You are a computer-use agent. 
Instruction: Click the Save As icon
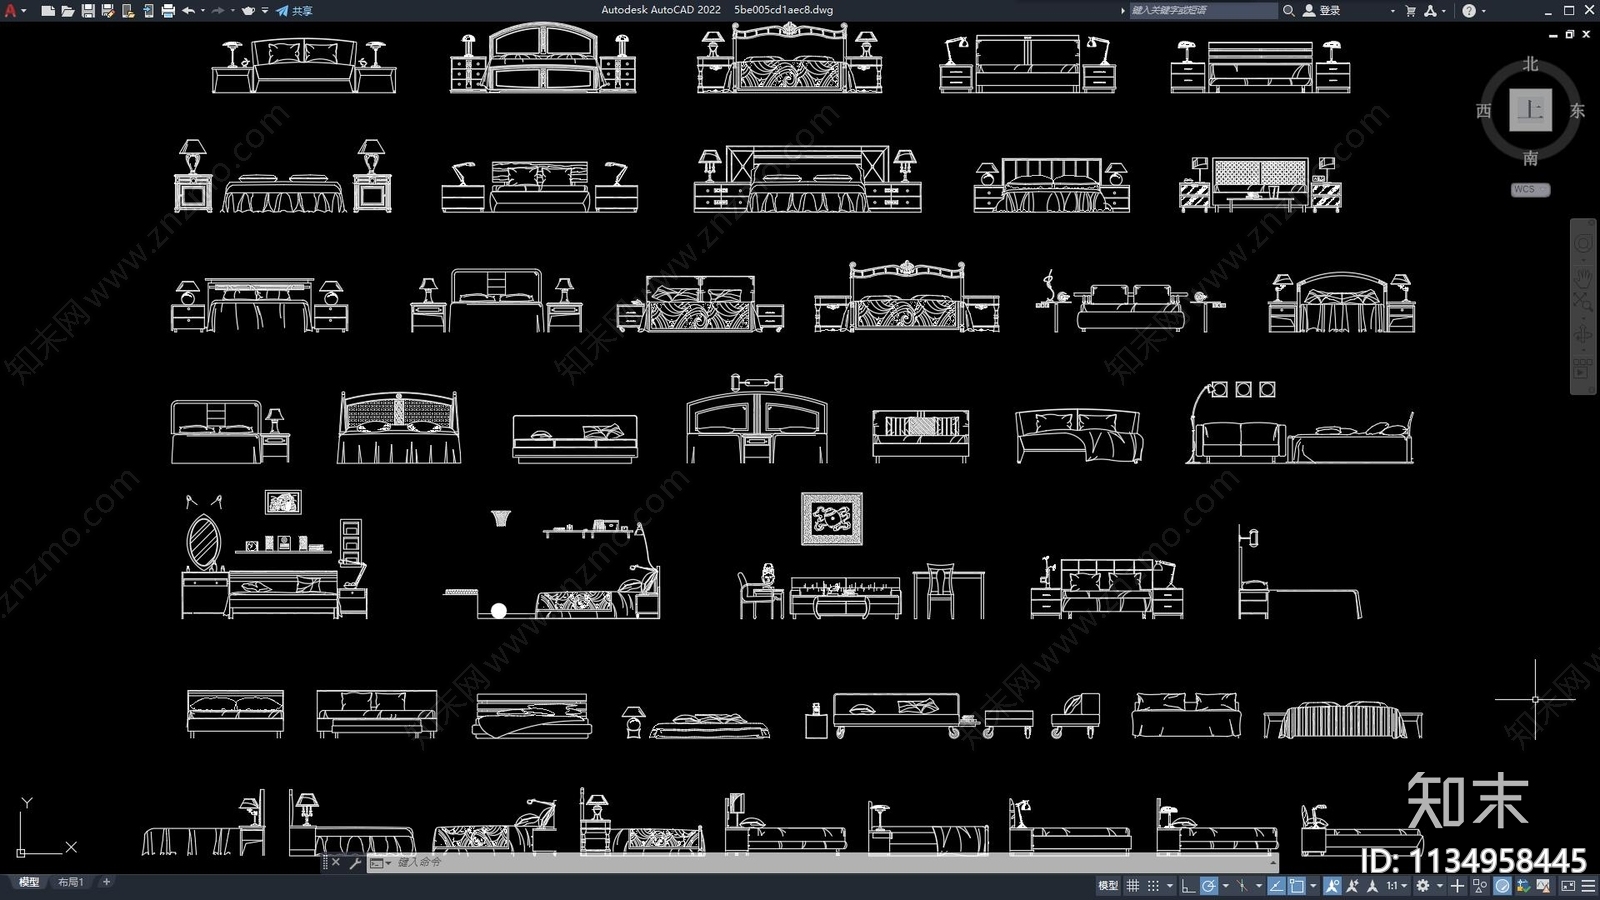coord(109,10)
